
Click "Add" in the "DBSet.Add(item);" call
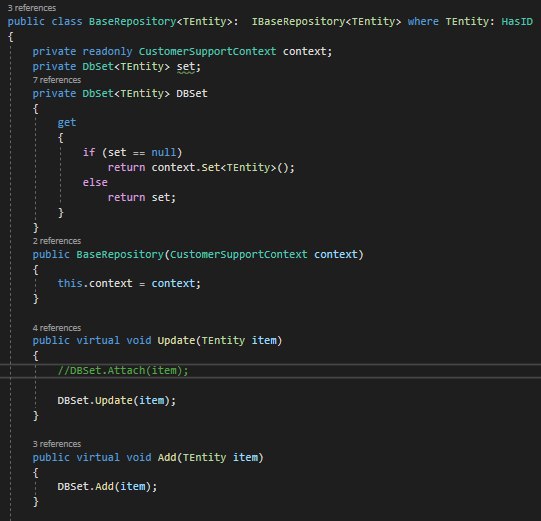[x=104, y=486]
